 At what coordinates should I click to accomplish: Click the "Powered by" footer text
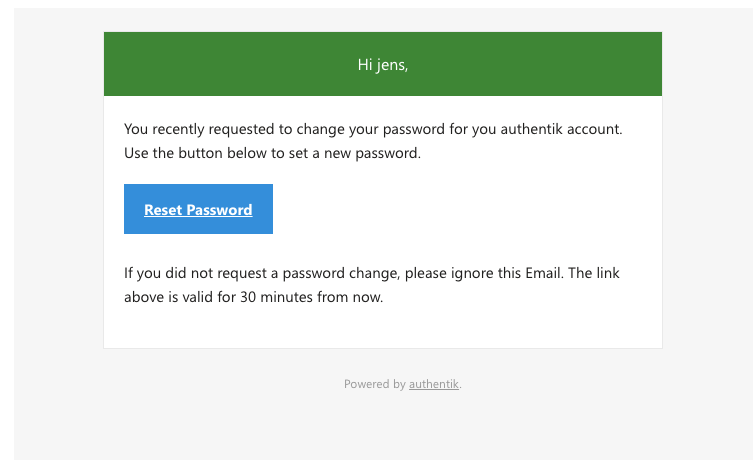(375, 384)
